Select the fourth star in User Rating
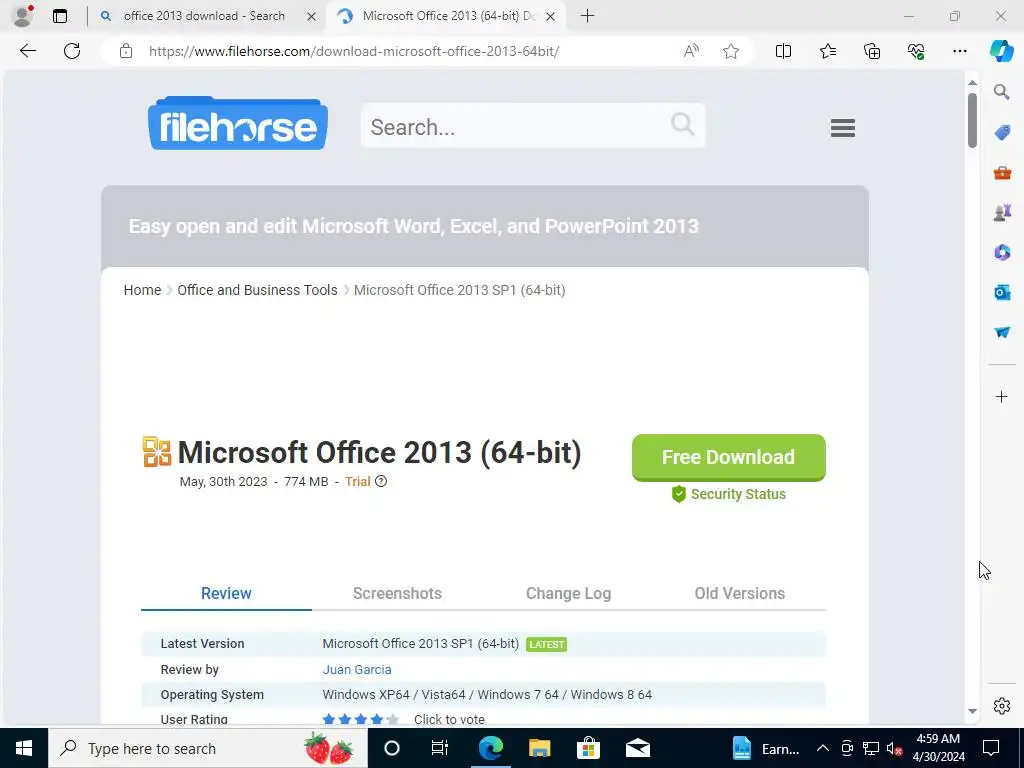The width and height of the screenshot is (1024, 768). (377, 719)
